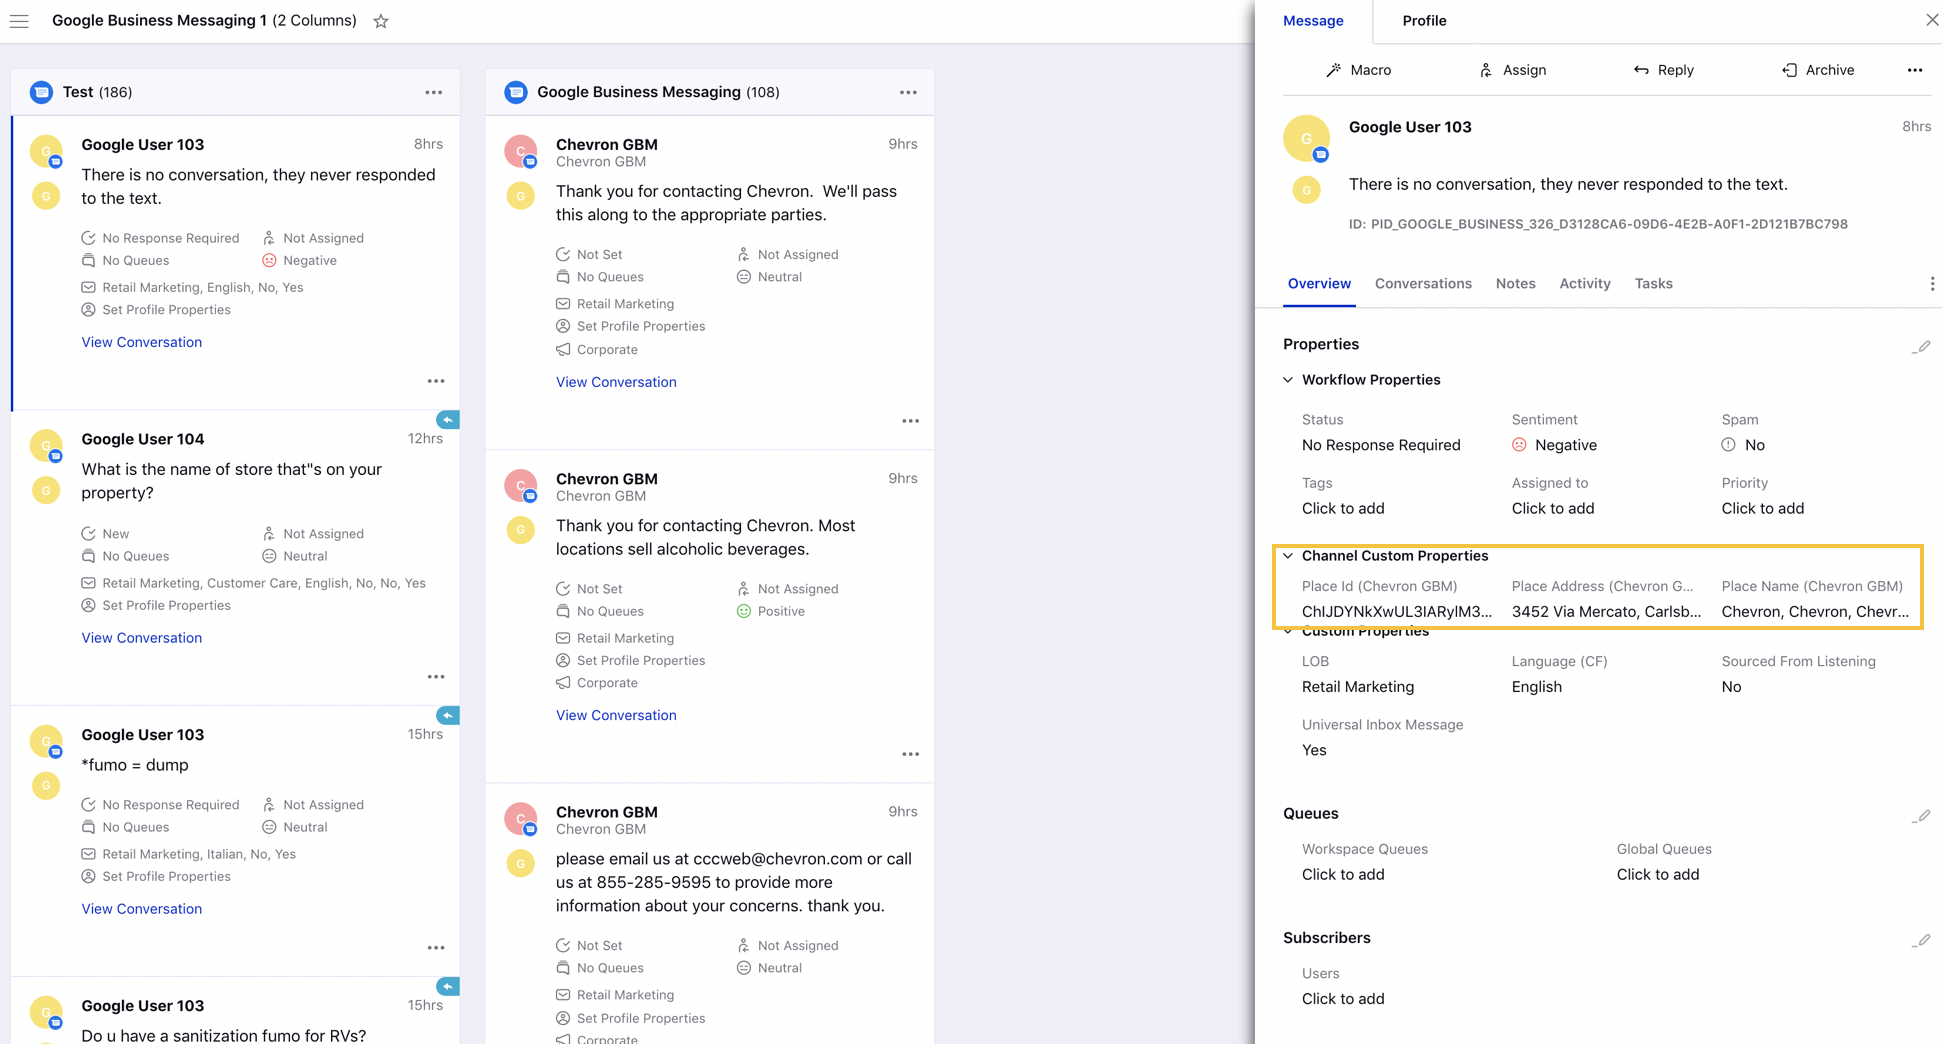Open more options for first Google User 103 card
This screenshot has height=1044, width=1942.
pyautogui.click(x=436, y=381)
